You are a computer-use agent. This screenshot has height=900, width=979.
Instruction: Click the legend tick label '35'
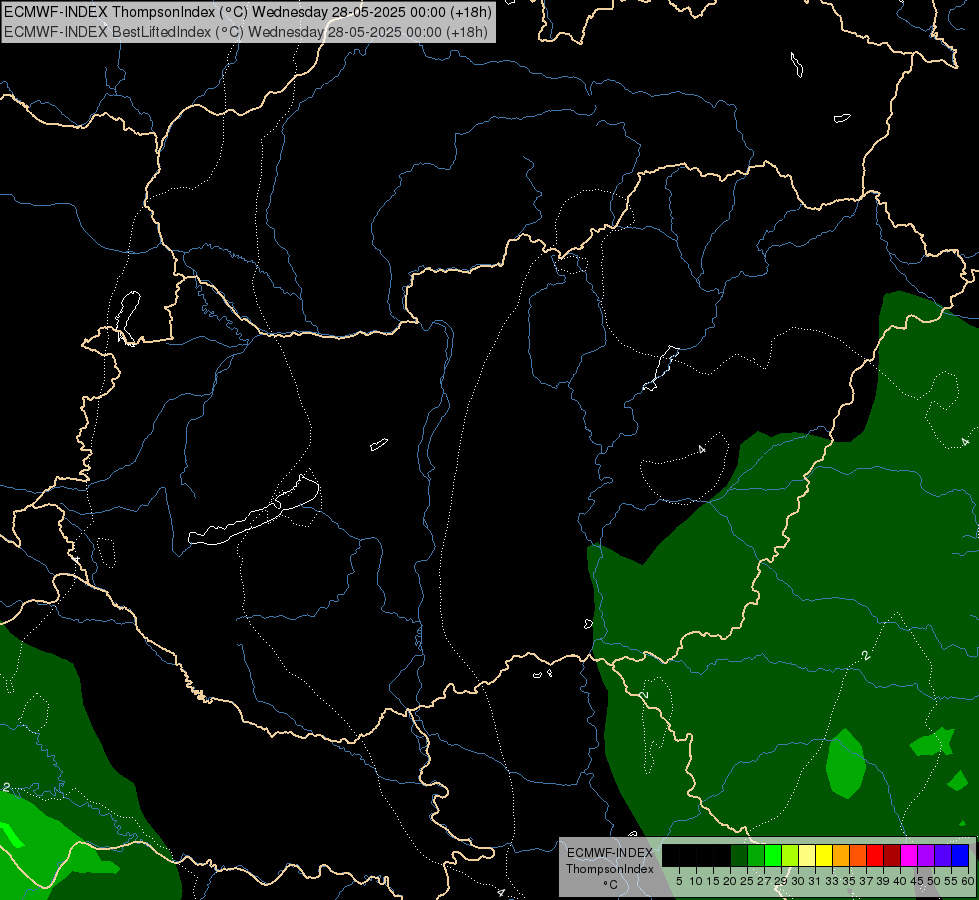tap(849, 881)
